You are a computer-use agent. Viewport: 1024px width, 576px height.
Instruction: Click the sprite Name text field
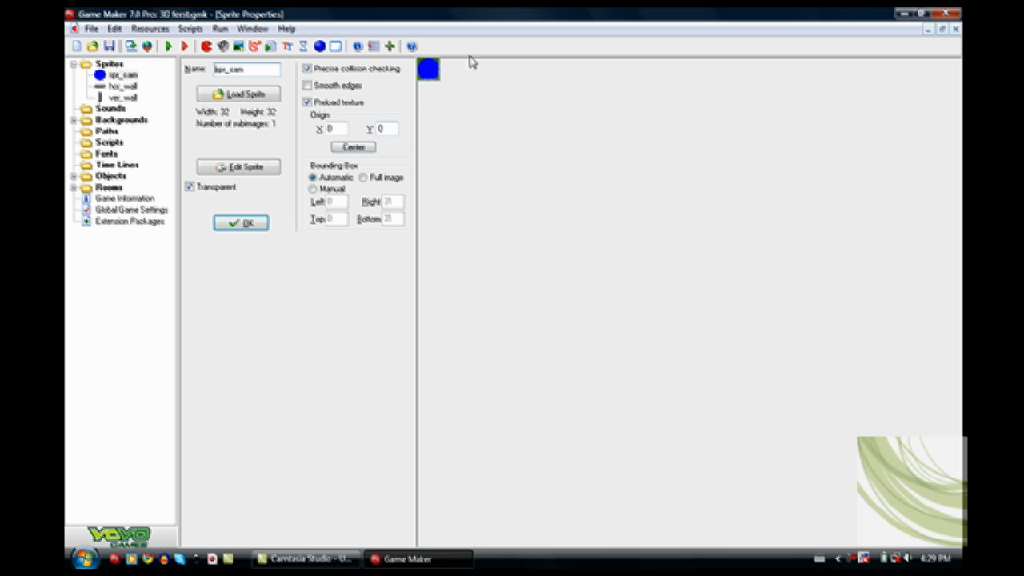click(246, 69)
